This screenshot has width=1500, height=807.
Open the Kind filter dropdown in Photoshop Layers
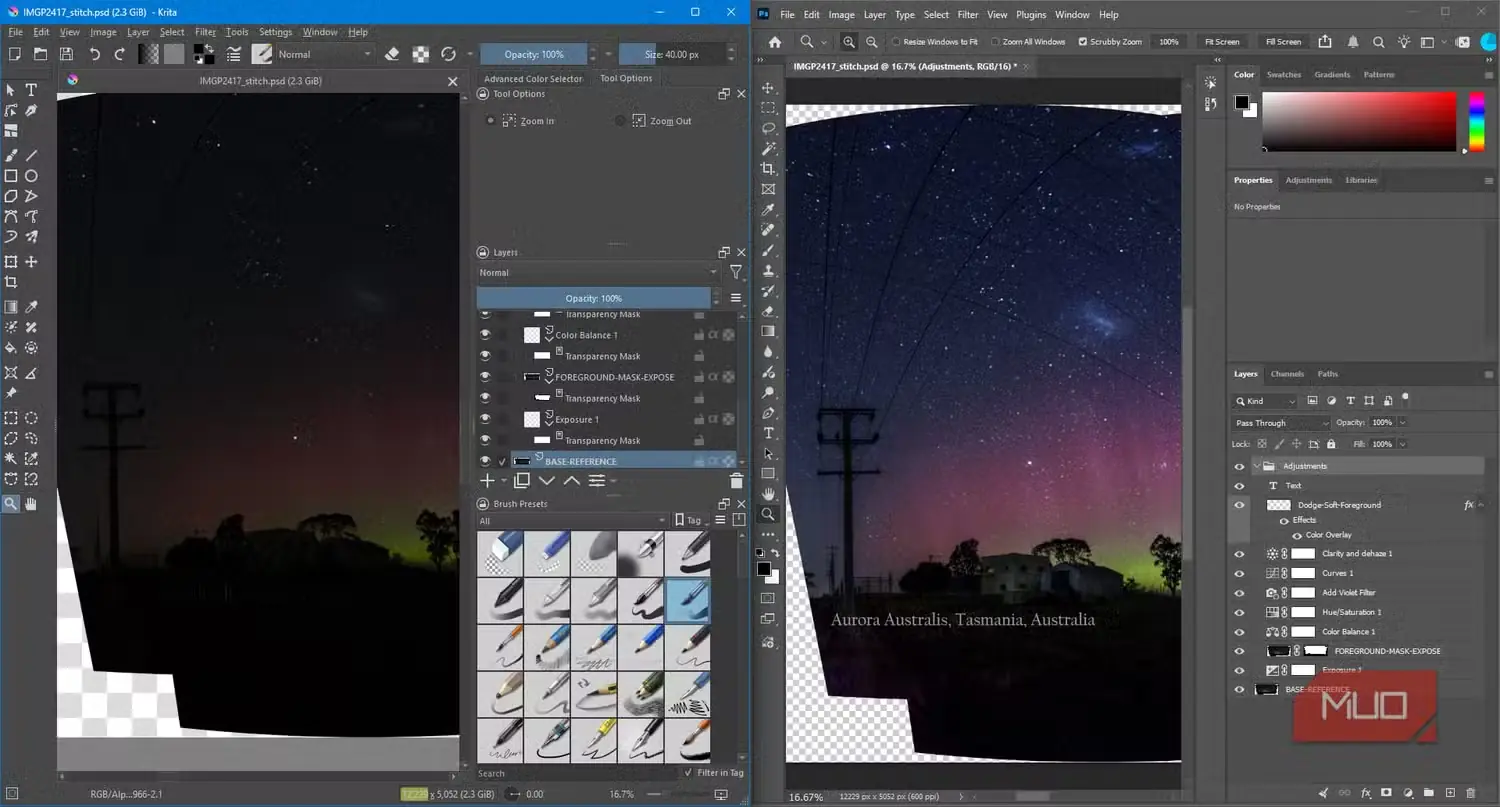[x=1265, y=401]
